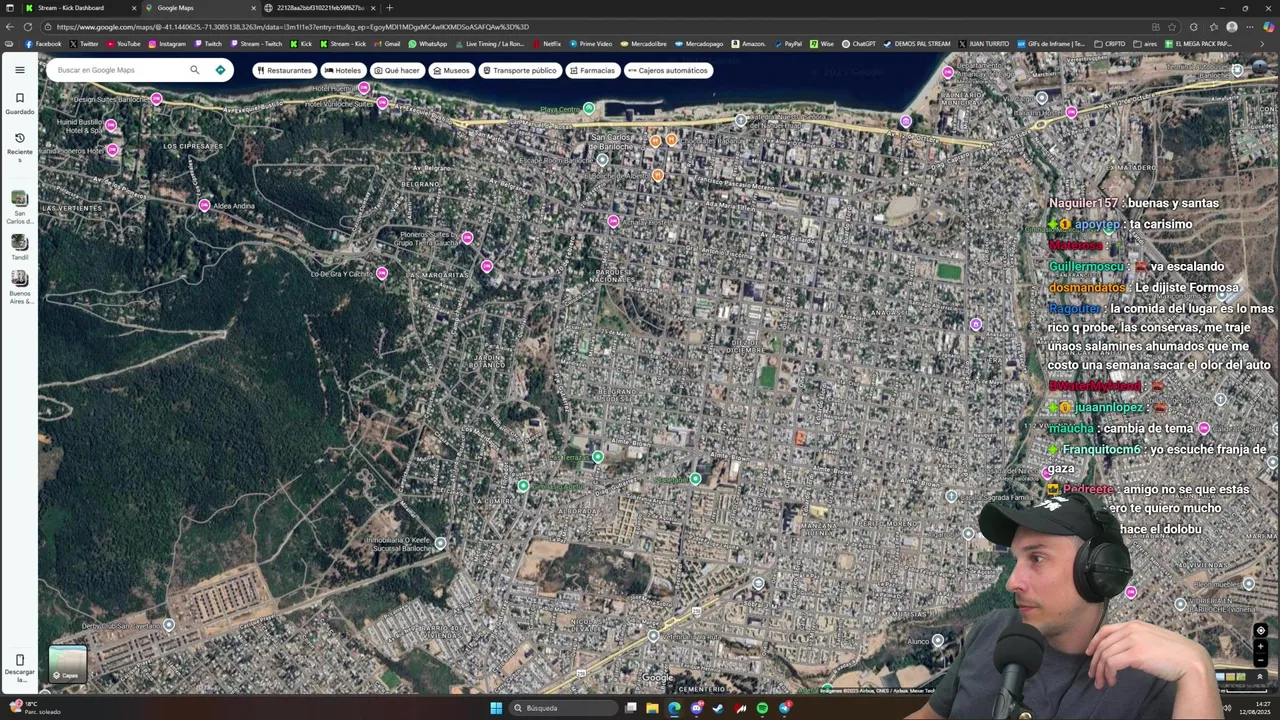The image size is (1280, 720).
Task: Open the CRIPTO bookmarks folder
Action: 1110,44
